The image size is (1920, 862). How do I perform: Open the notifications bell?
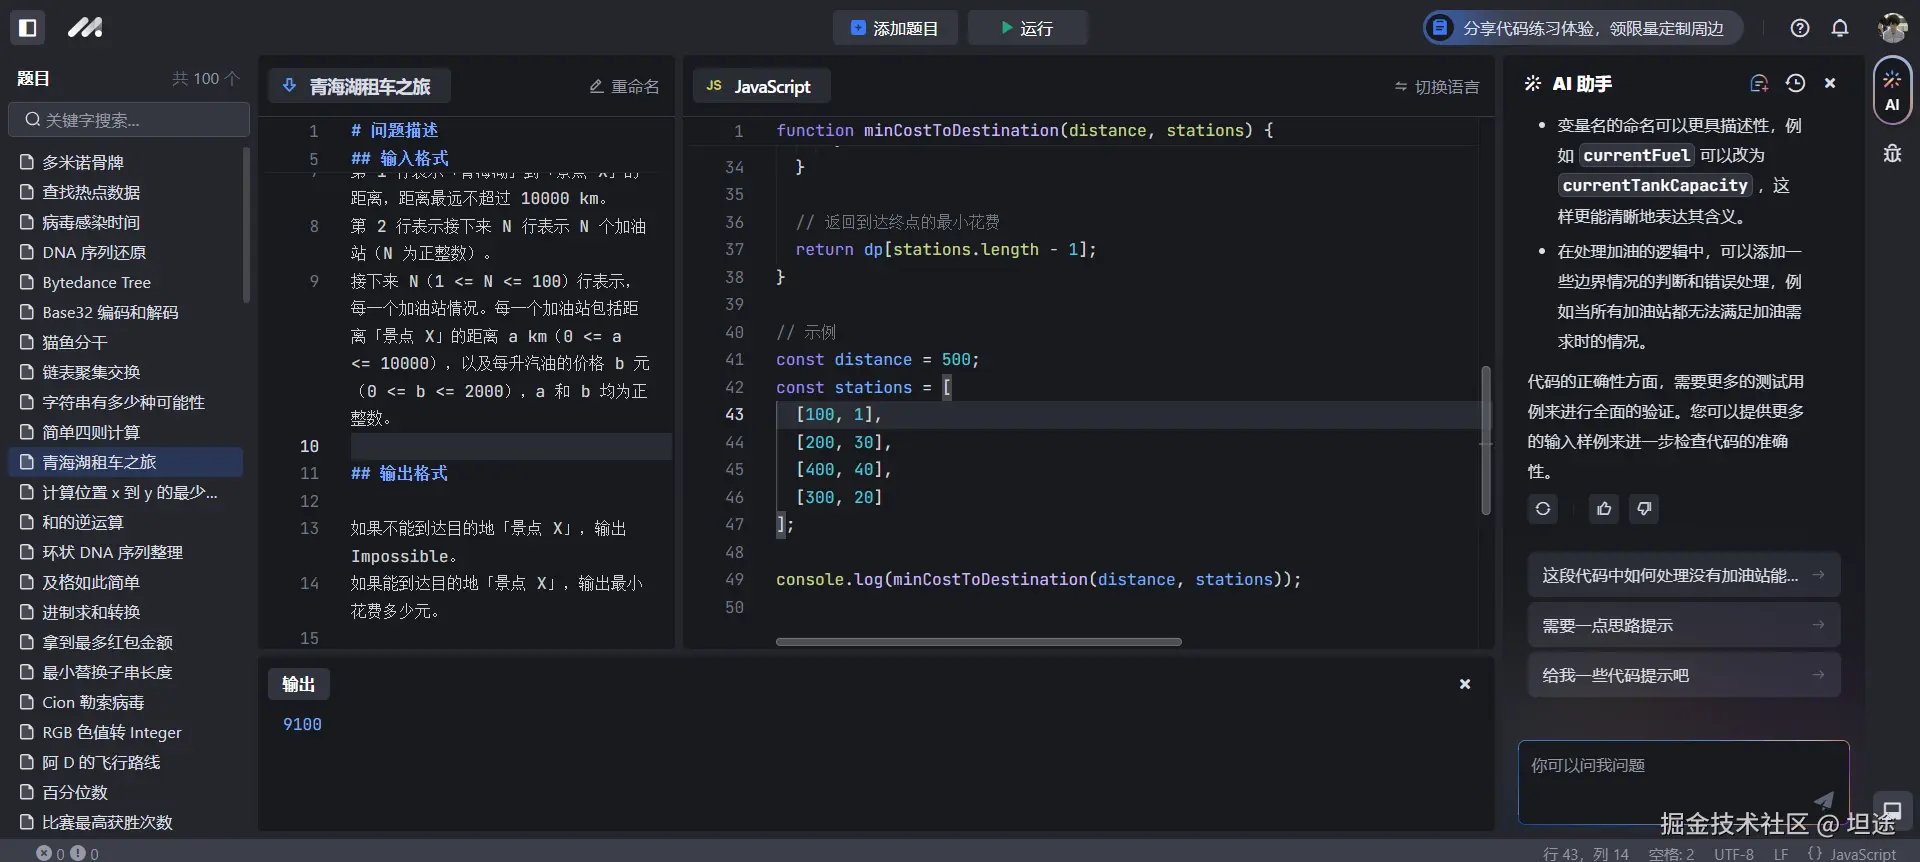point(1840,28)
